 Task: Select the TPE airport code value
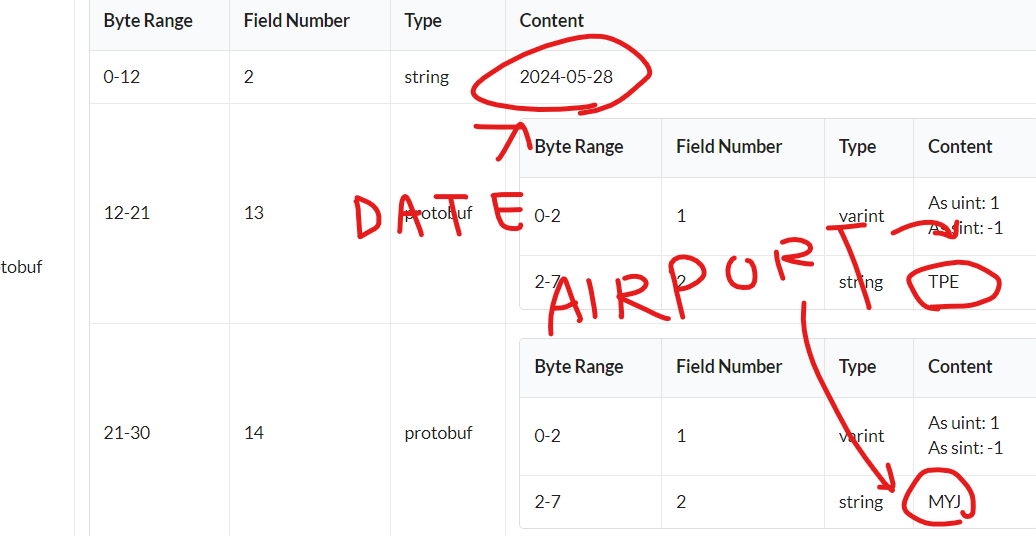coord(943,282)
